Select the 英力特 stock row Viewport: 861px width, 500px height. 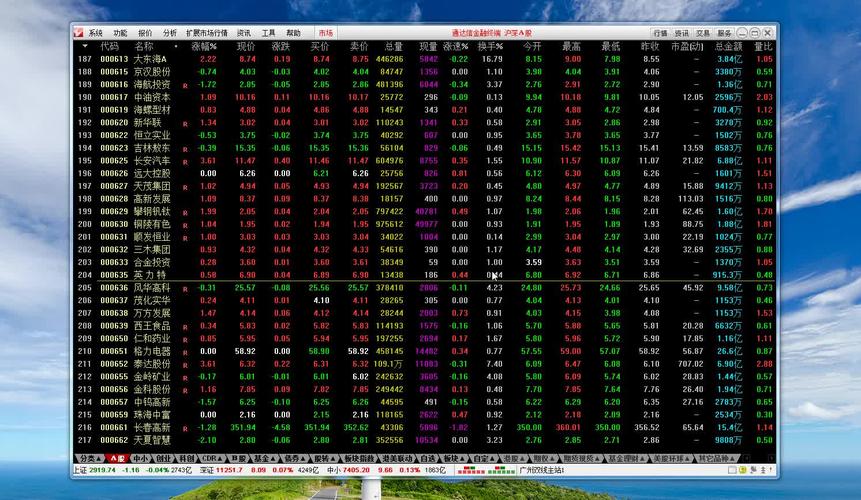coord(423,274)
